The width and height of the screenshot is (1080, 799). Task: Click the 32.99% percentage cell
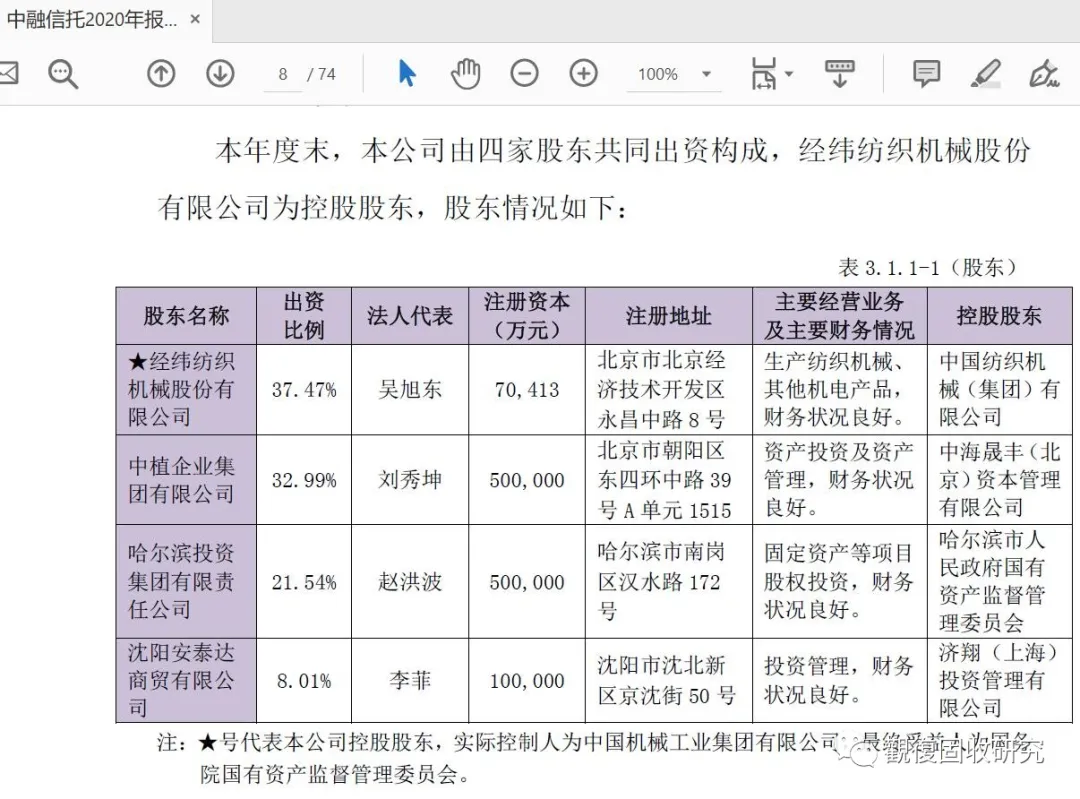pyautogui.click(x=304, y=479)
